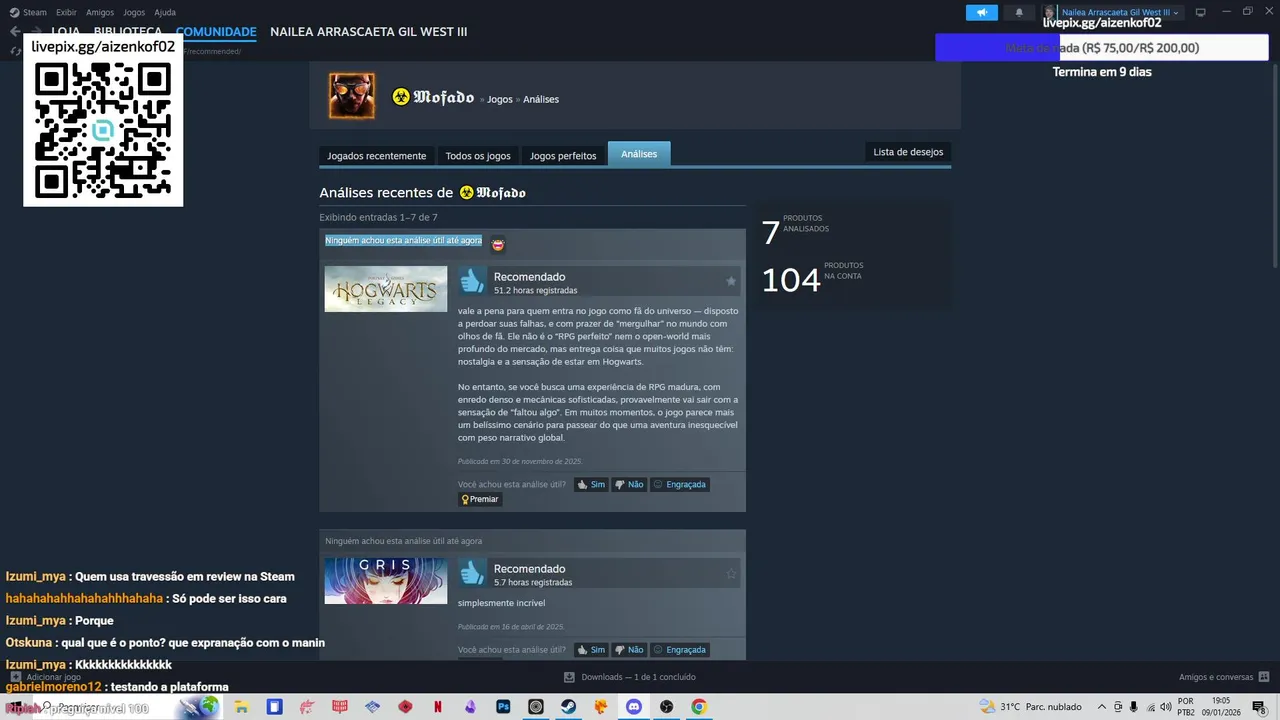Viewport: 1280px width, 720px height.
Task: Click the back navigation arrow
Action: click(15, 32)
